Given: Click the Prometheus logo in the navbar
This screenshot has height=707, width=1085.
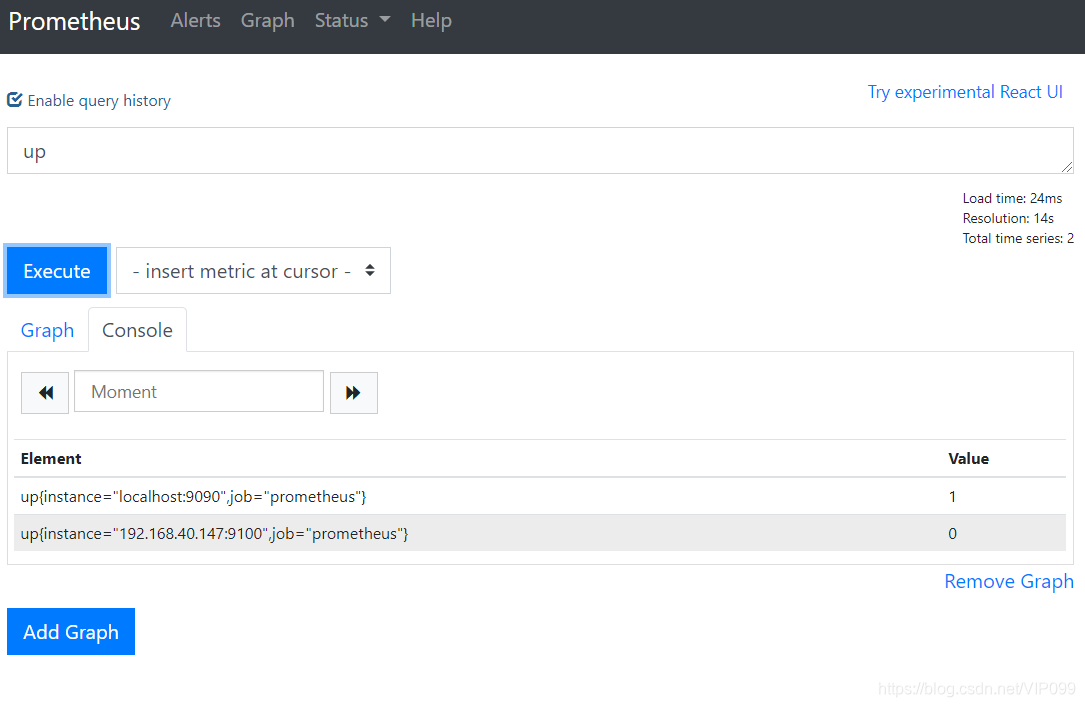Looking at the screenshot, I should pos(73,21).
